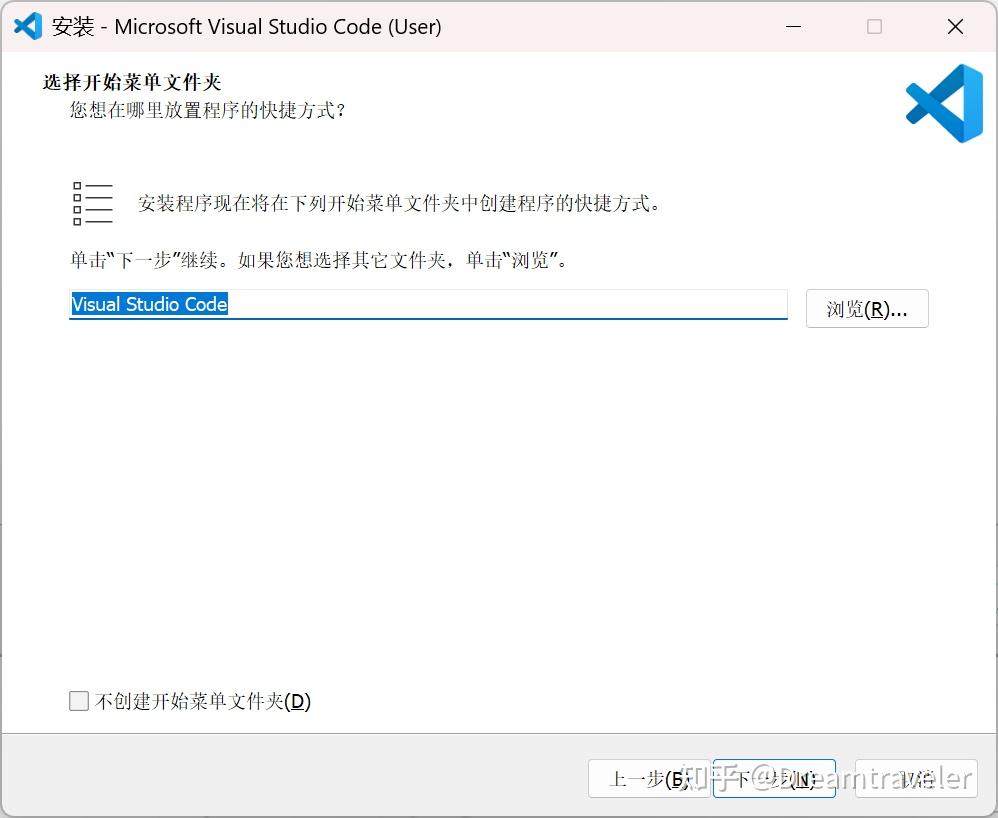Proceed to next step of the setup wizard
Image resolution: width=998 pixels, height=818 pixels.
click(x=775, y=778)
